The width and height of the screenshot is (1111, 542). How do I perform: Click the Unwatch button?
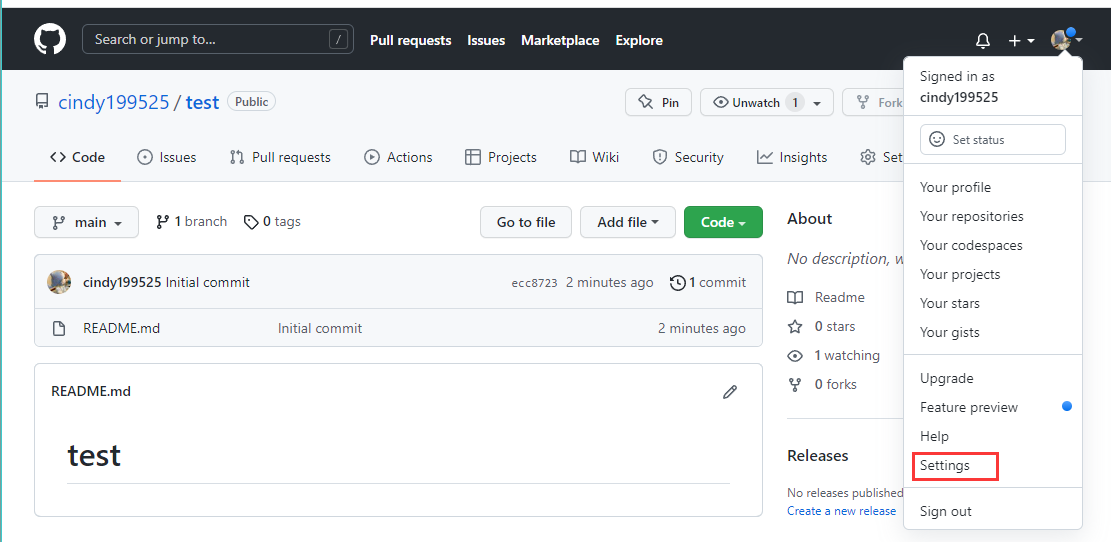tap(755, 103)
